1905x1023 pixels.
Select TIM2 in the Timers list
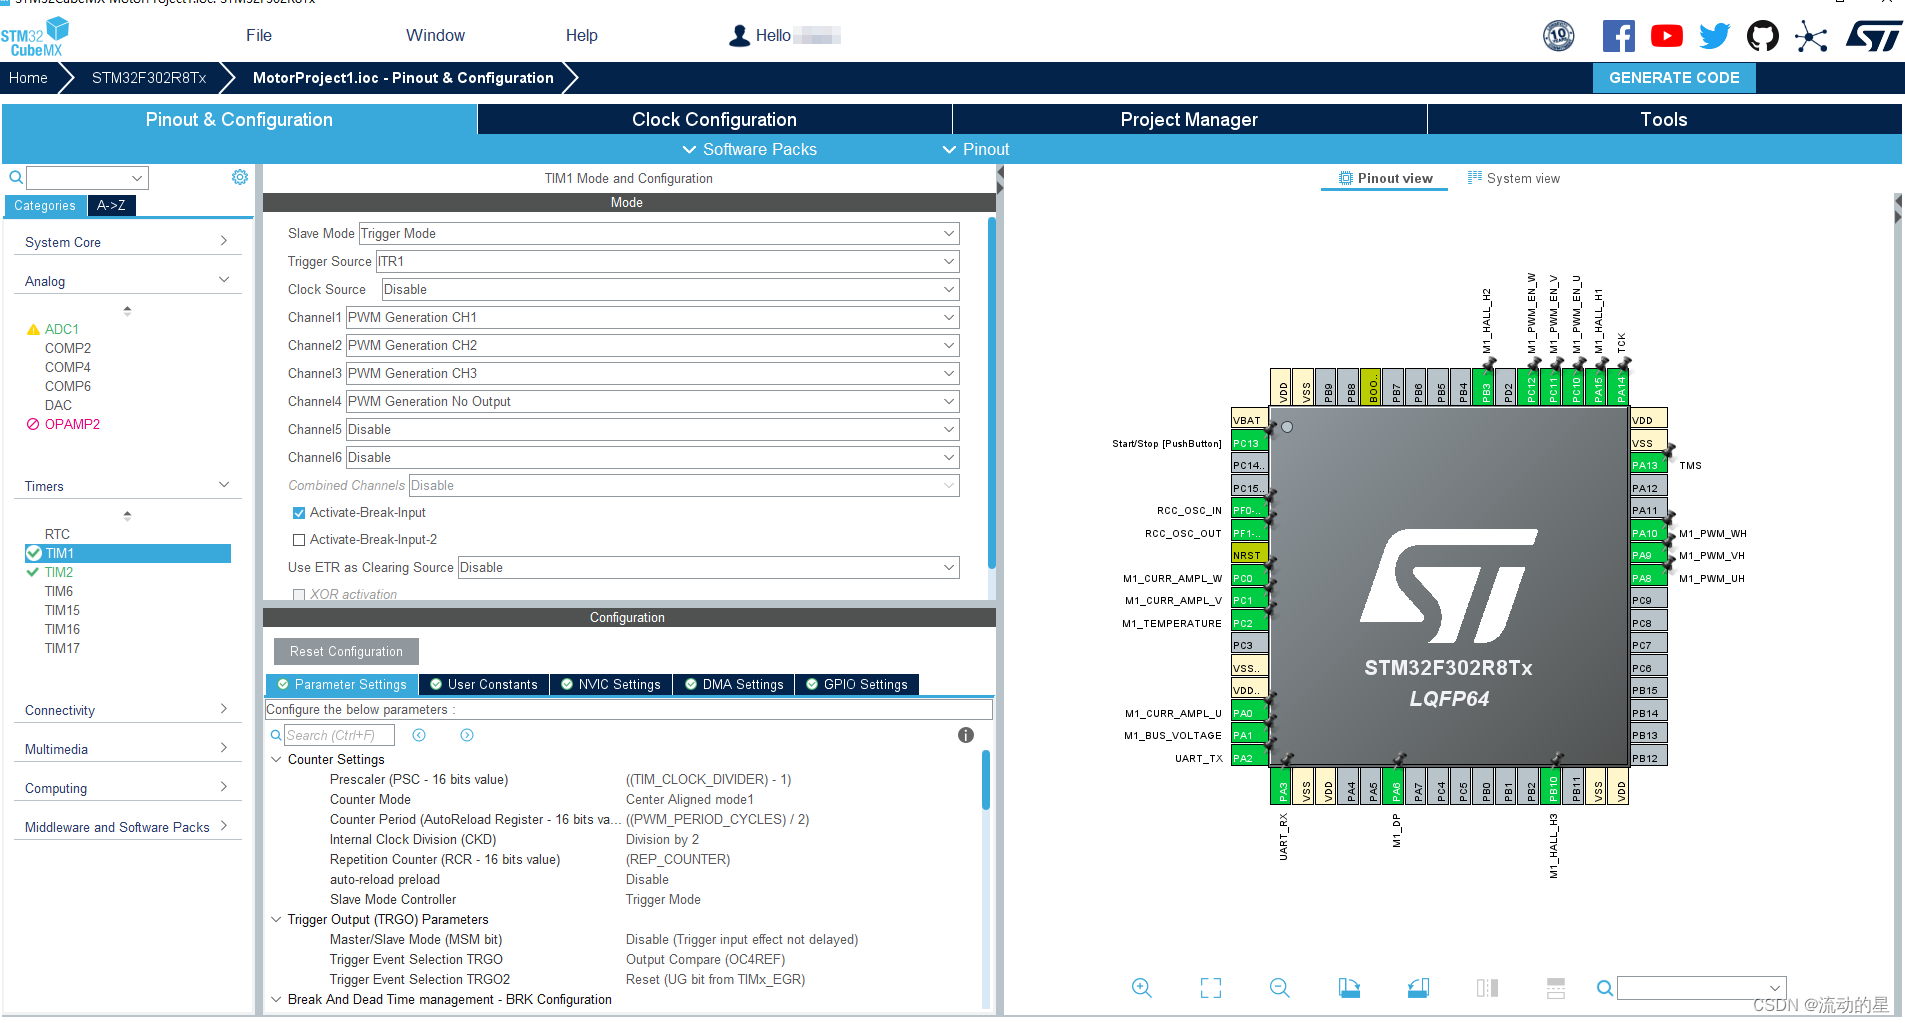57,572
